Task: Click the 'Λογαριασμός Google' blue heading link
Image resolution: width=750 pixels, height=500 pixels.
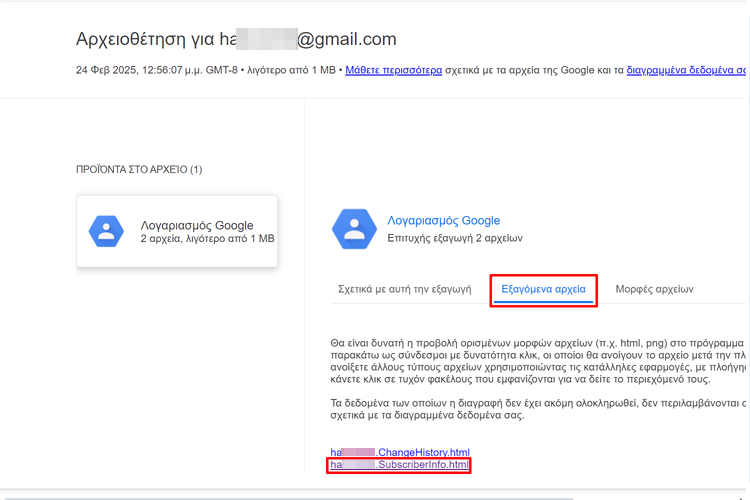Action: [x=443, y=221]
